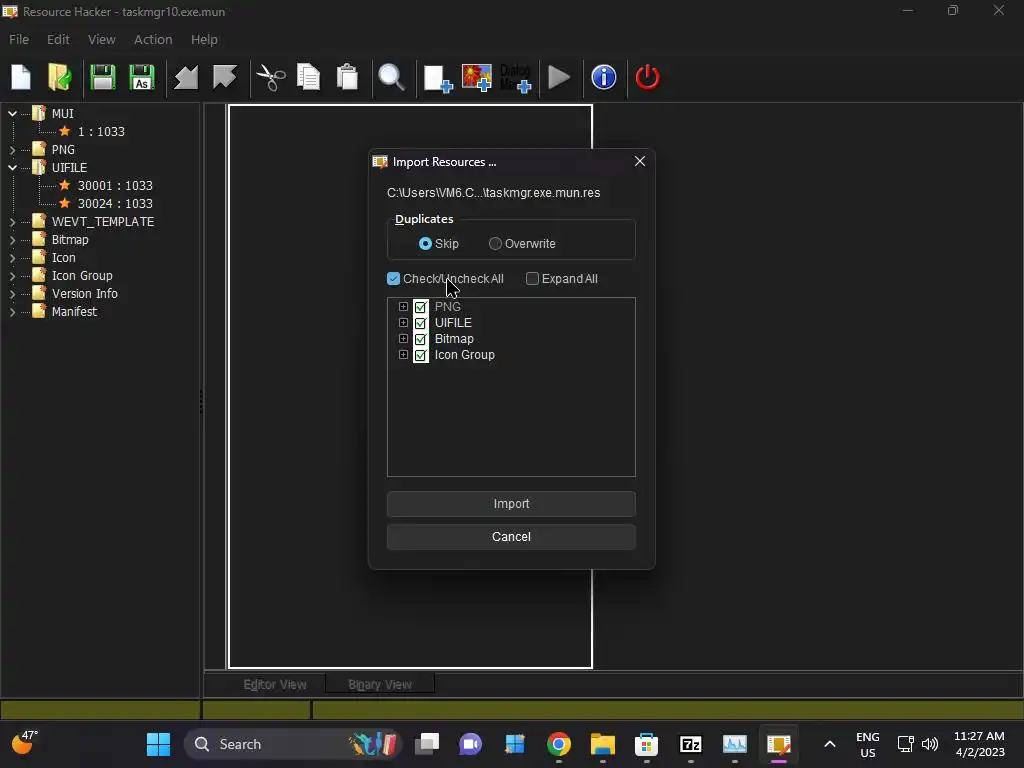Open a file with the folder icon

point(60,78)
